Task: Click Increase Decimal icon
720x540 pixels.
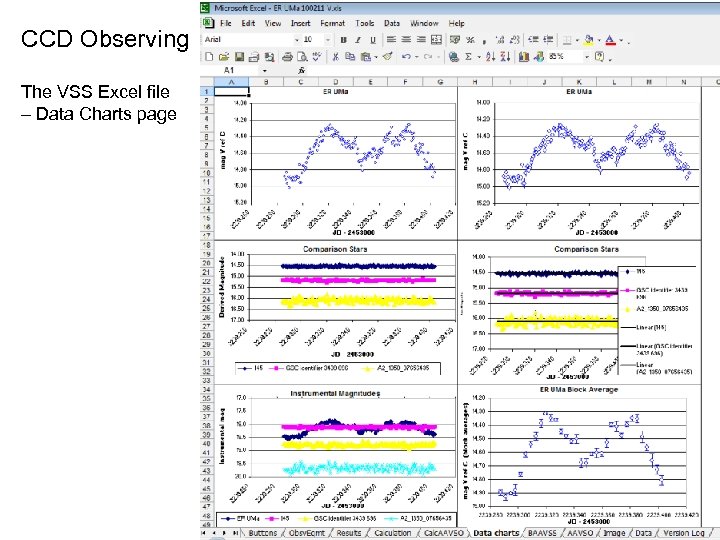Action: tap(500, 40)
